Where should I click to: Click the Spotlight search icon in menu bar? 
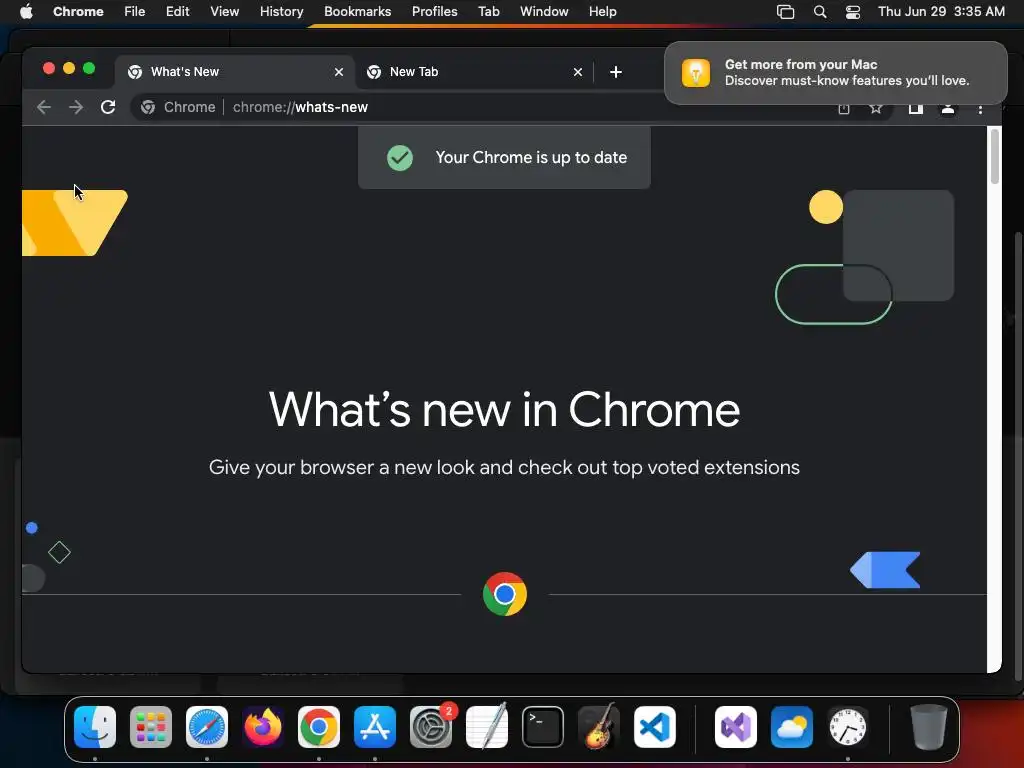(x=820, y=12)
